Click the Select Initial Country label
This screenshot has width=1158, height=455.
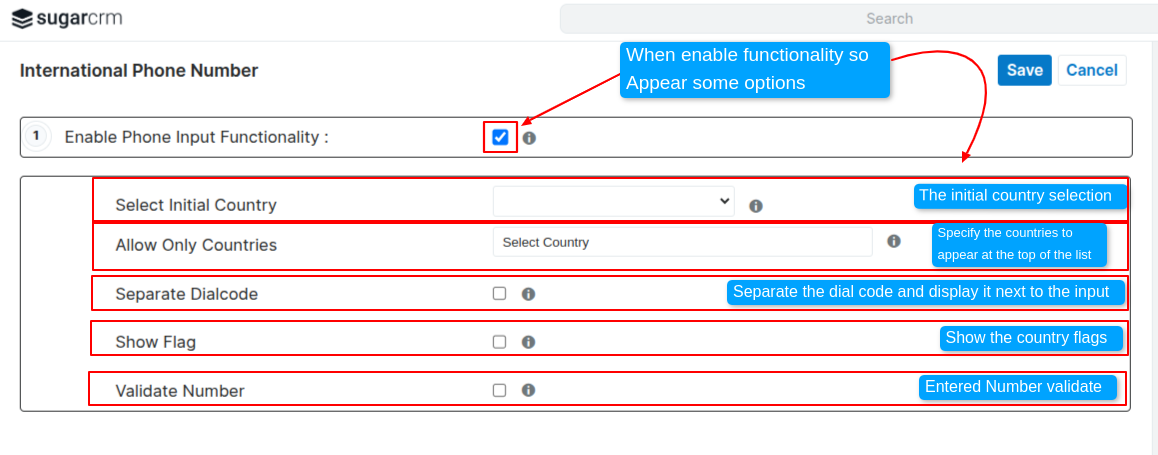tap(196, 205)
